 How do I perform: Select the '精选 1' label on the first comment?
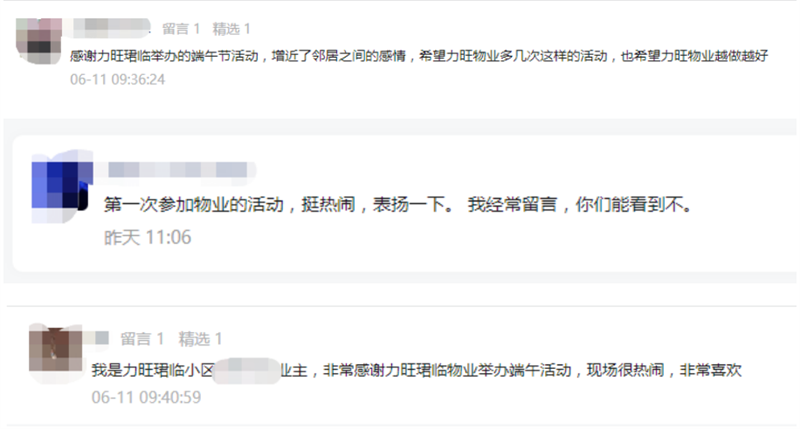[232, 29]
